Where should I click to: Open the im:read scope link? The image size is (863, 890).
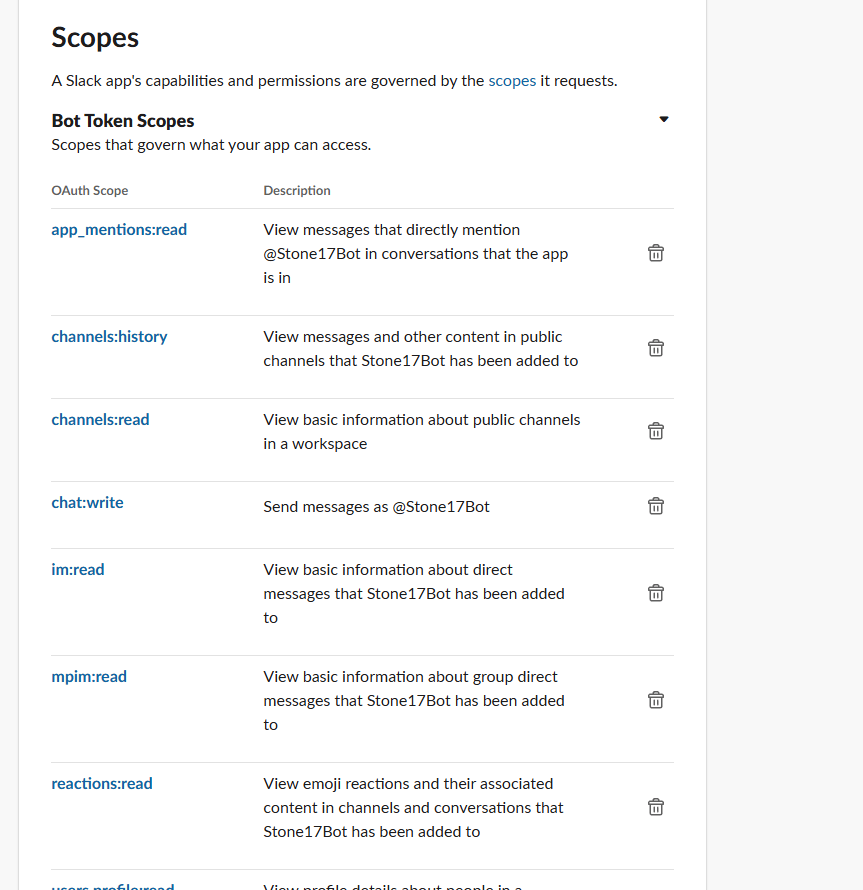[78, 569]
